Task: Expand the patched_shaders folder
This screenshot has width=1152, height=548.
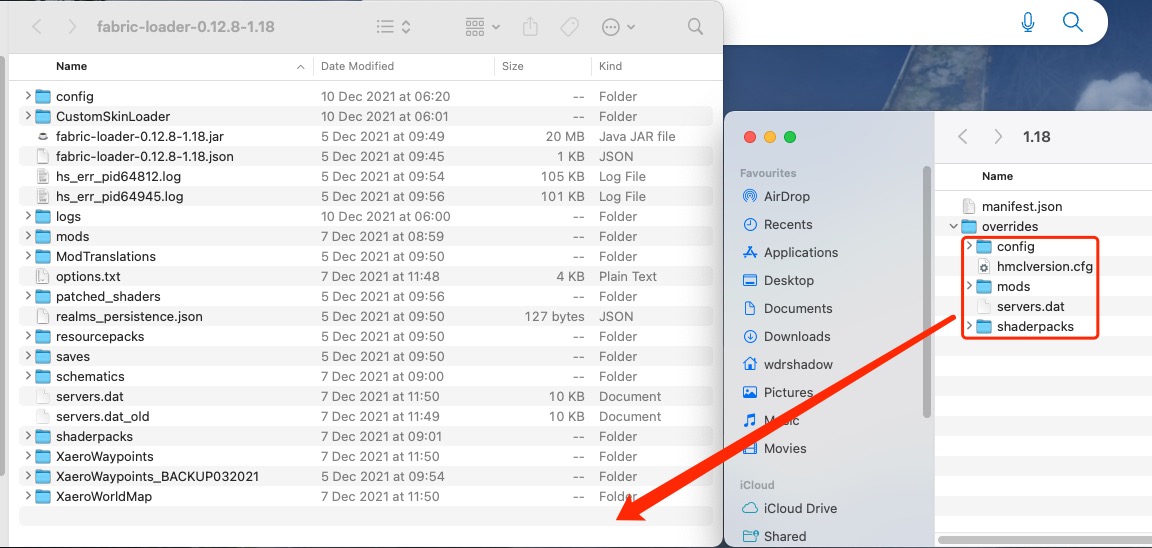Action: 28,296
